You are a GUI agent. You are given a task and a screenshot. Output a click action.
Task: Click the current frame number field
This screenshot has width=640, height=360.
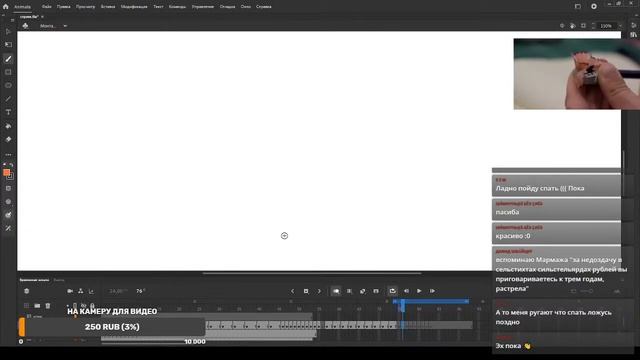click(140, 291)
